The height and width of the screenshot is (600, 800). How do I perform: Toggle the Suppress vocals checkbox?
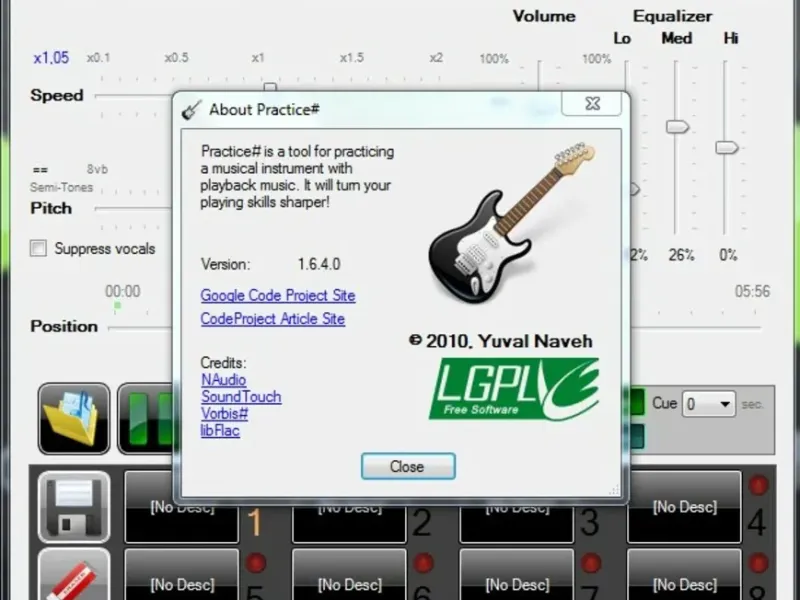(x=38, y=248)
